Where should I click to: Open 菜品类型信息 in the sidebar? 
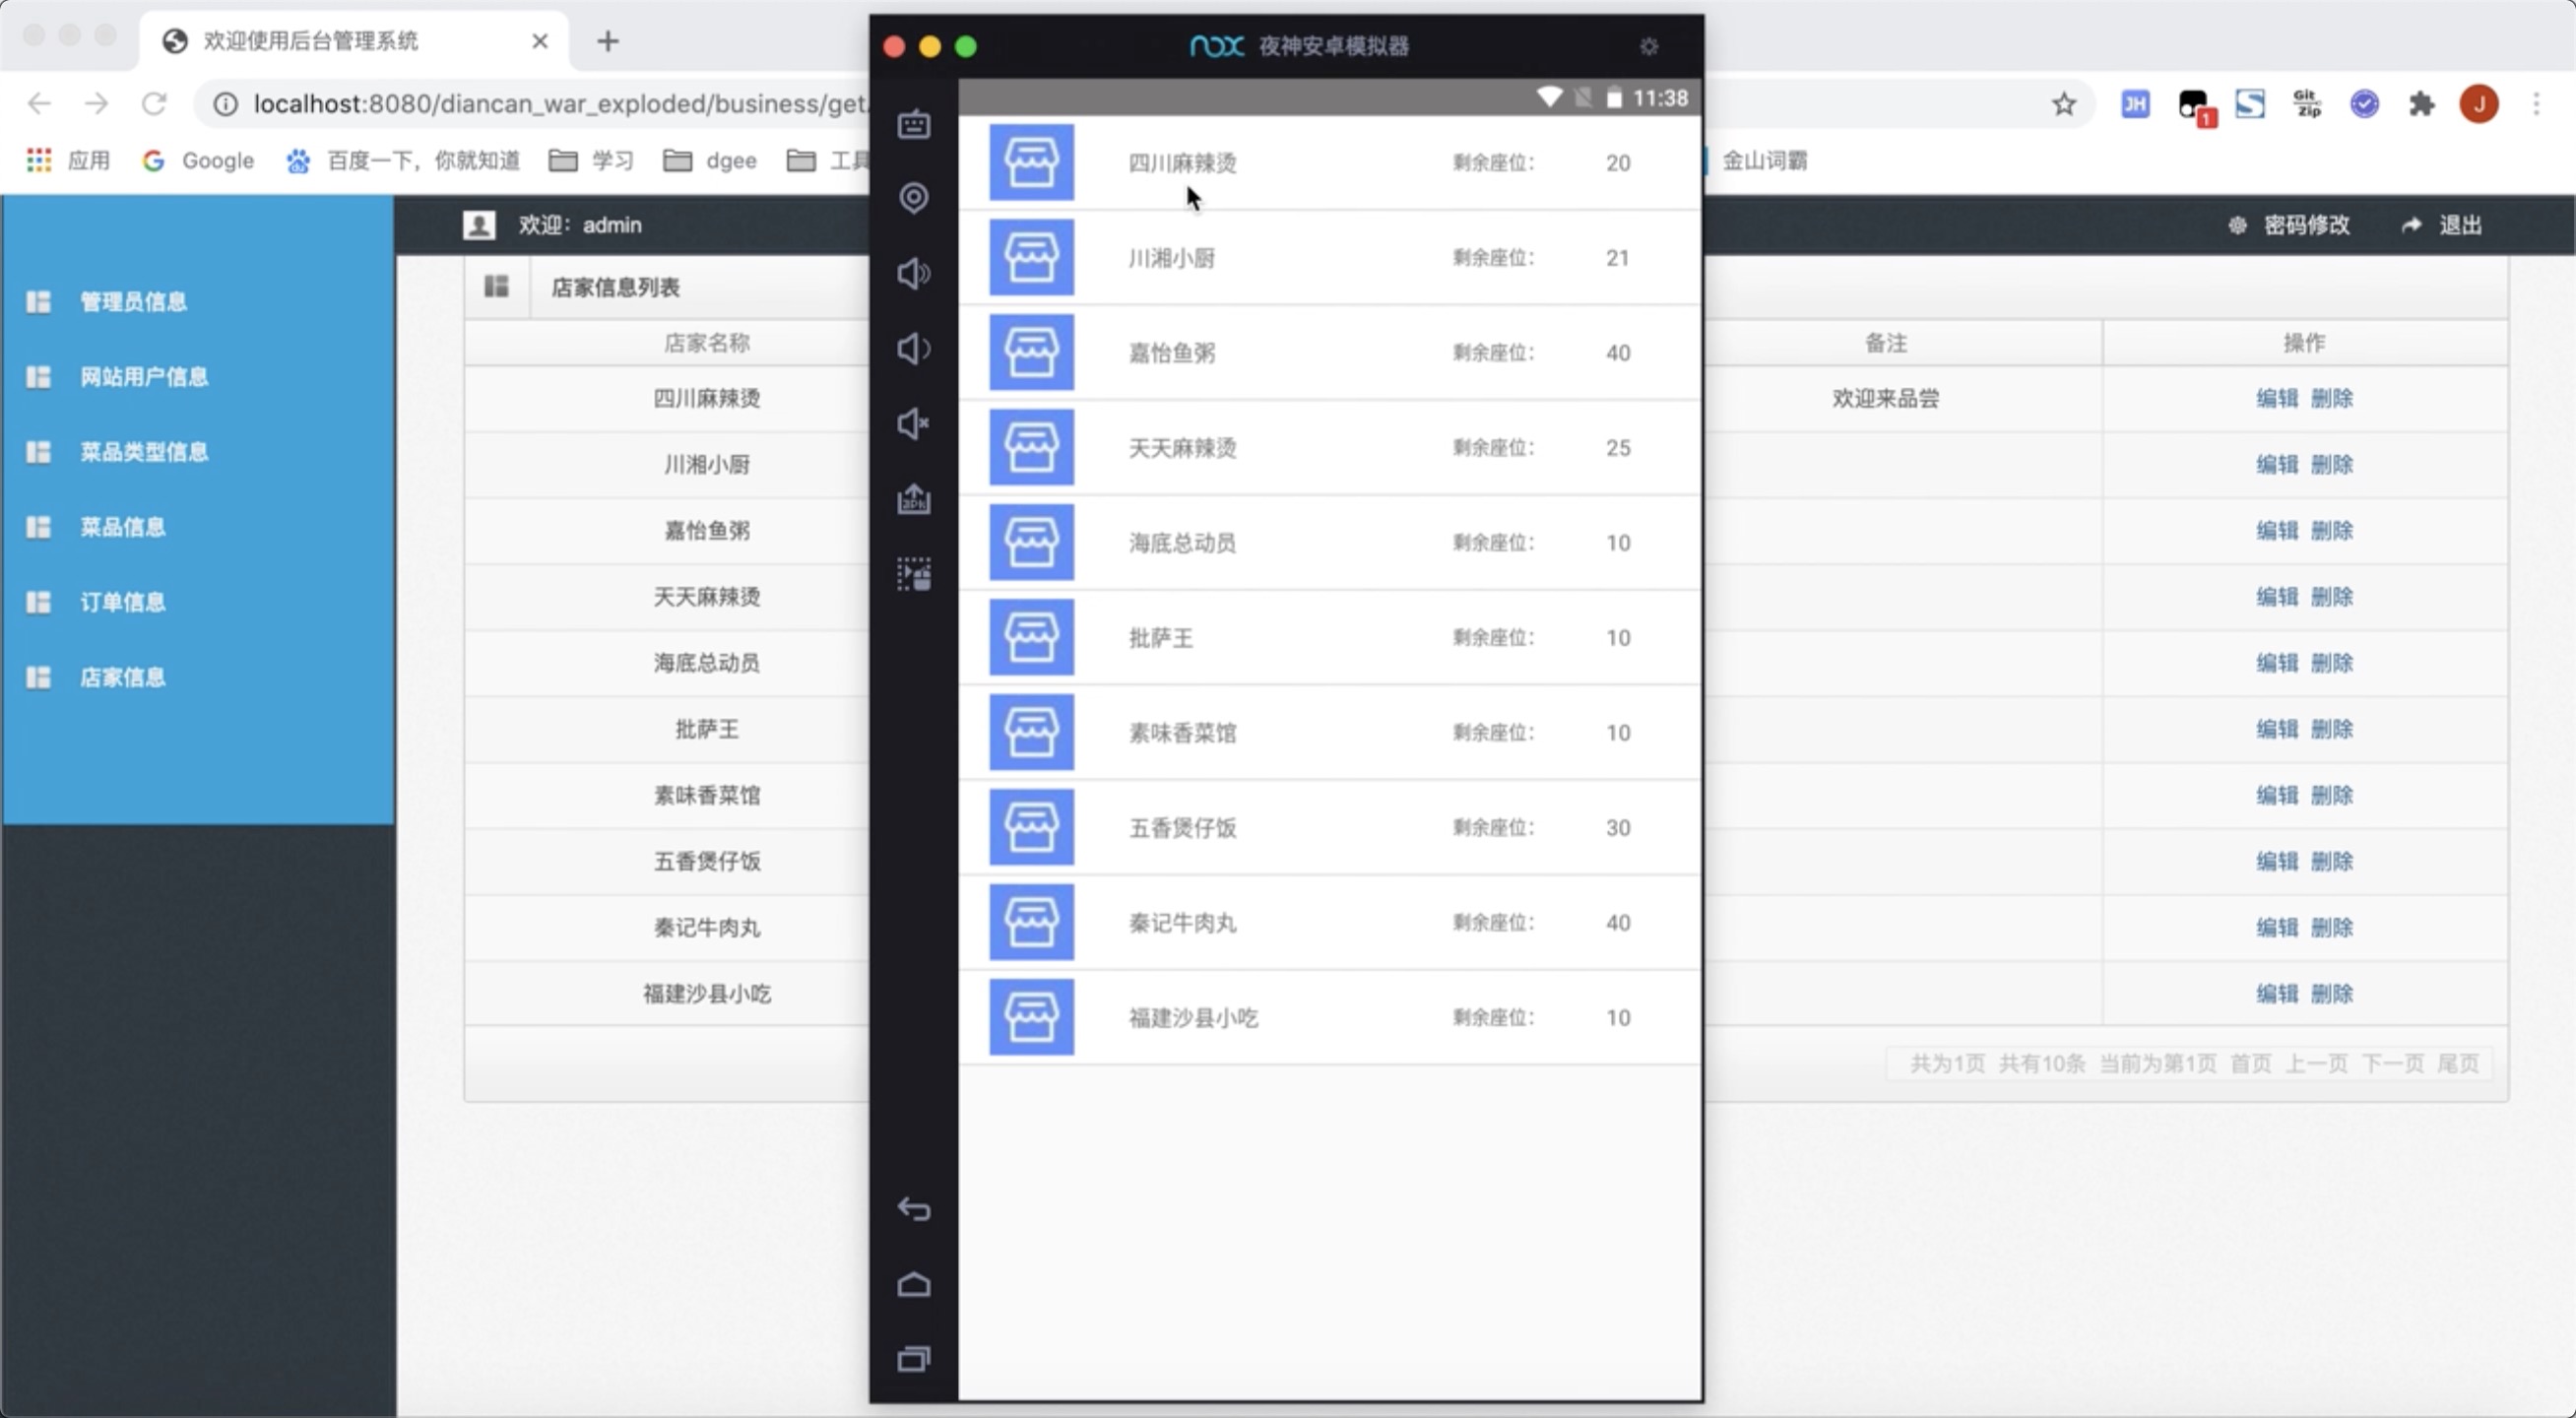click(x=144, y=452)
